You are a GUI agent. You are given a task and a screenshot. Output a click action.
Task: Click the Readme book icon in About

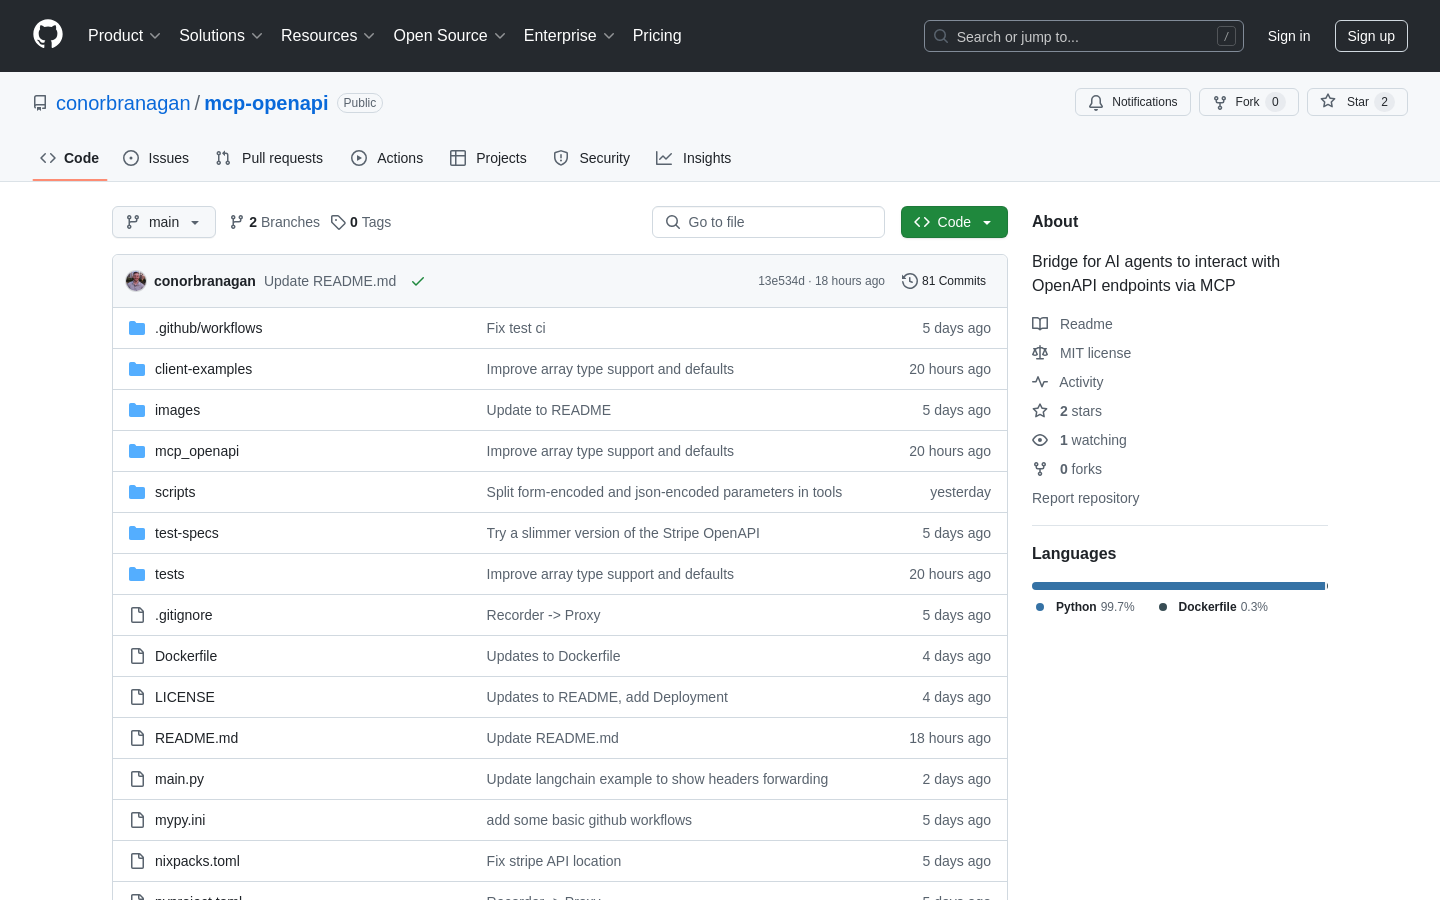click(x=1040, y=324)
